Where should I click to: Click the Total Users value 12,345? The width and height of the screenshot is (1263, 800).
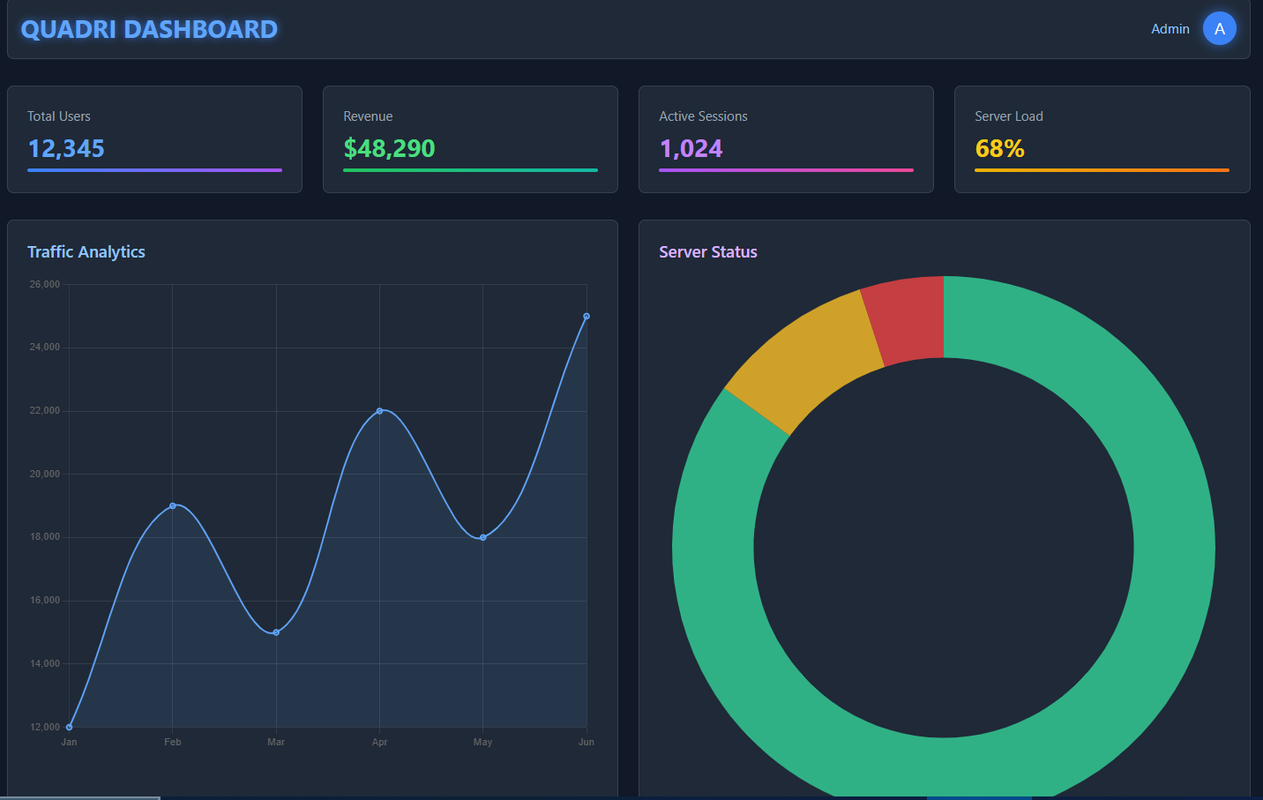point(66,148)
